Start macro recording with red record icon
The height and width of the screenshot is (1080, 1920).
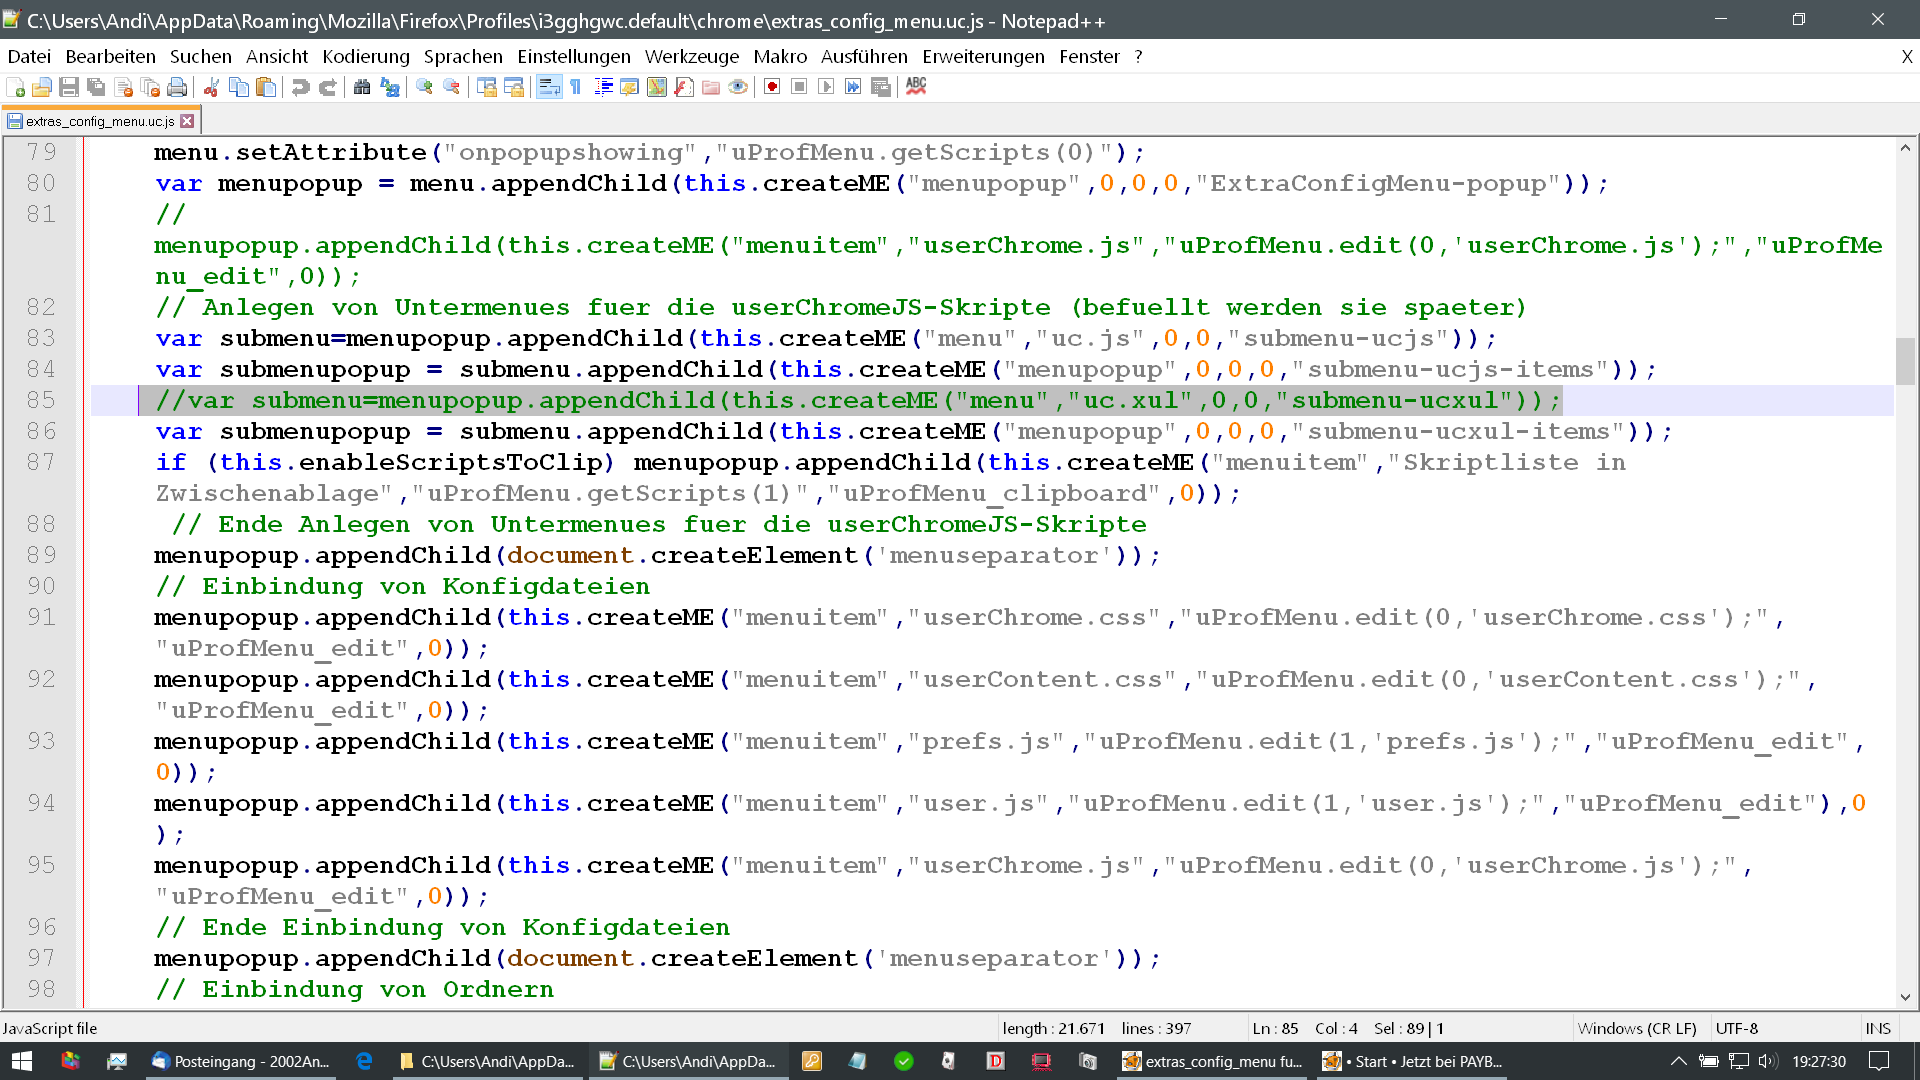pos(772,88)
